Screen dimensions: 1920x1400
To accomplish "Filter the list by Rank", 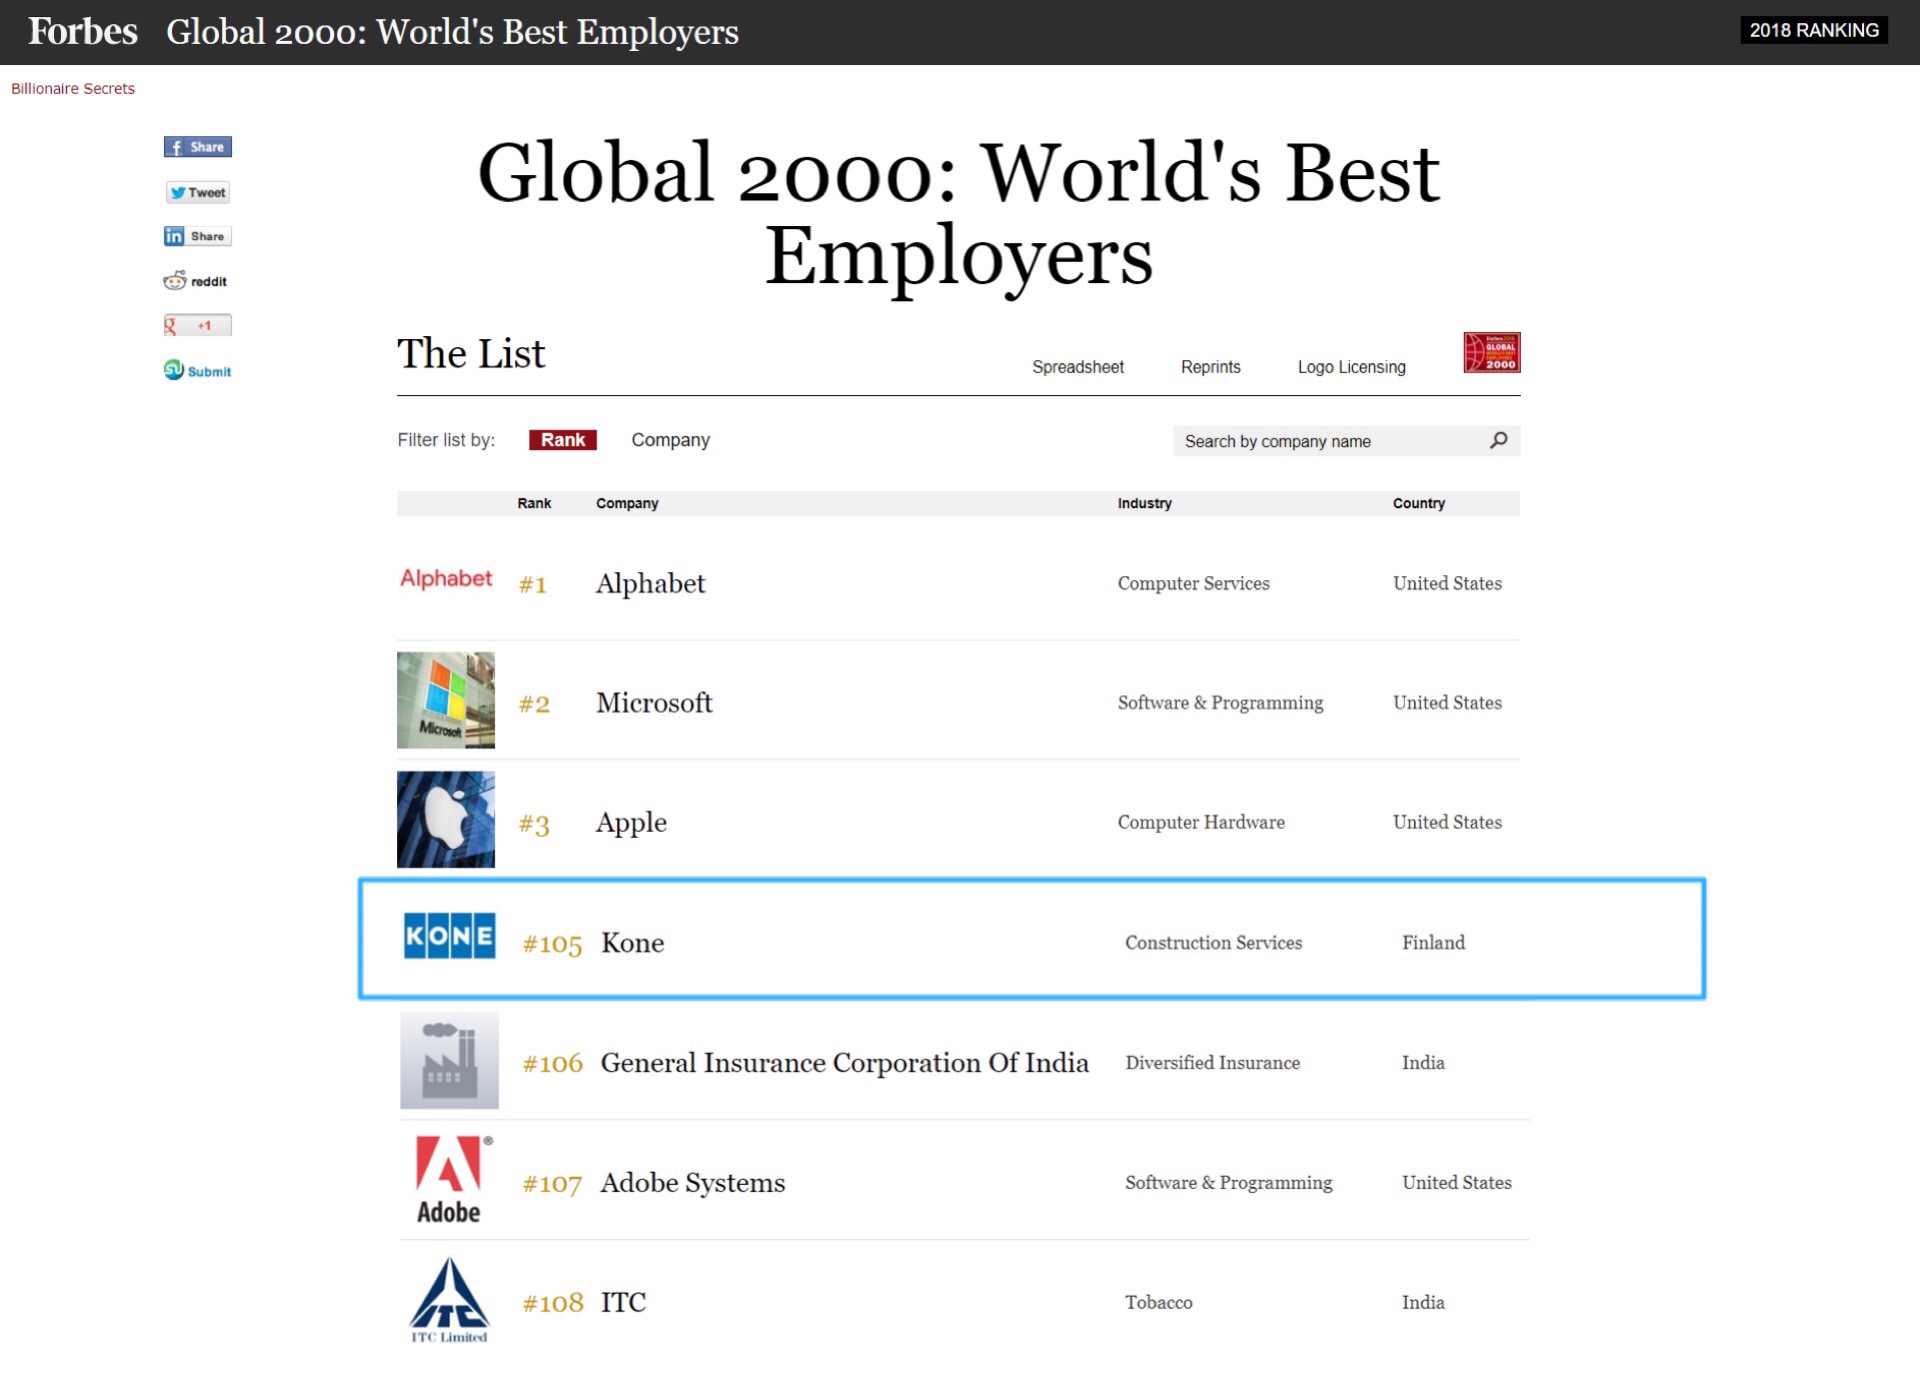I will tap(562, 440).
